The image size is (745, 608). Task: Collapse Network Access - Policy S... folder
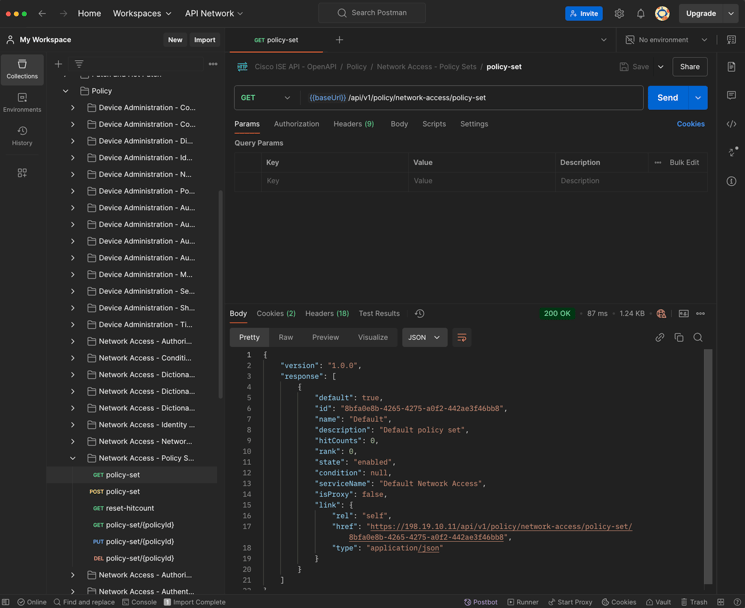point(73,458)
